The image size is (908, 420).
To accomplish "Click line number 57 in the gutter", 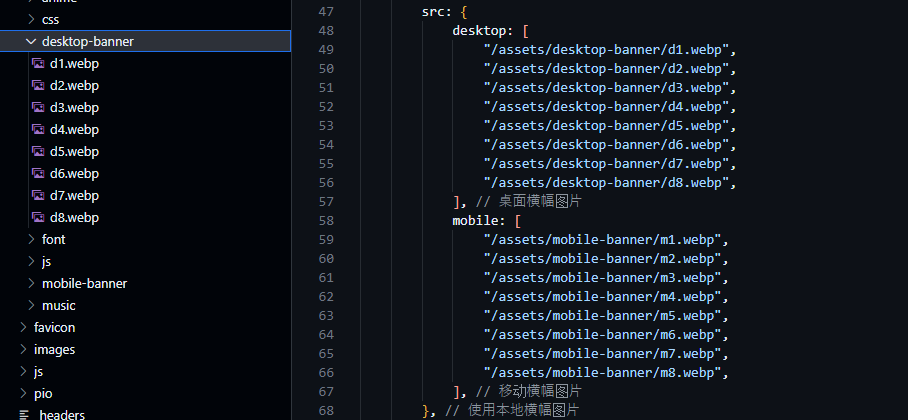I will click(325, 201).
